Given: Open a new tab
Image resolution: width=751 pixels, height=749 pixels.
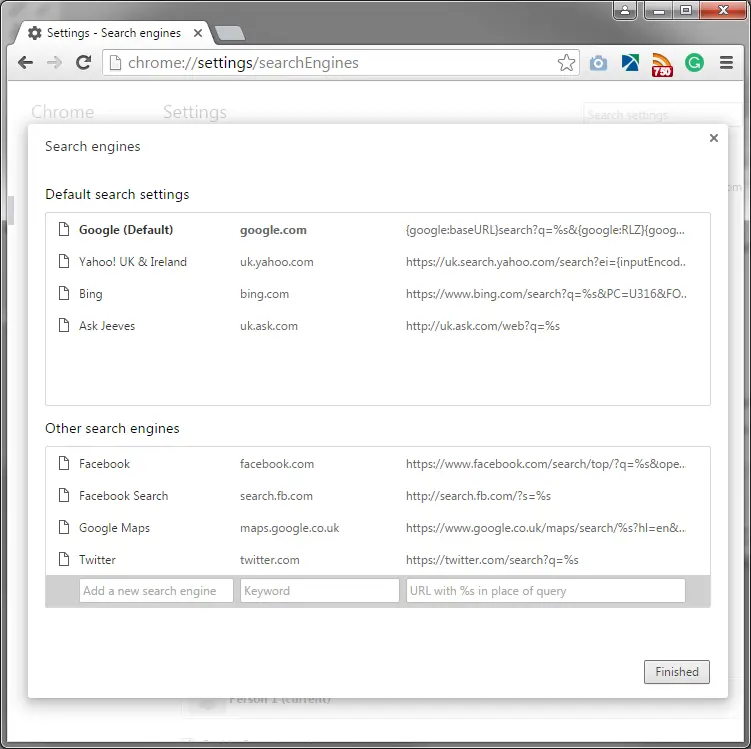Looking at the screenshot, I should click(x=229, y=34).
